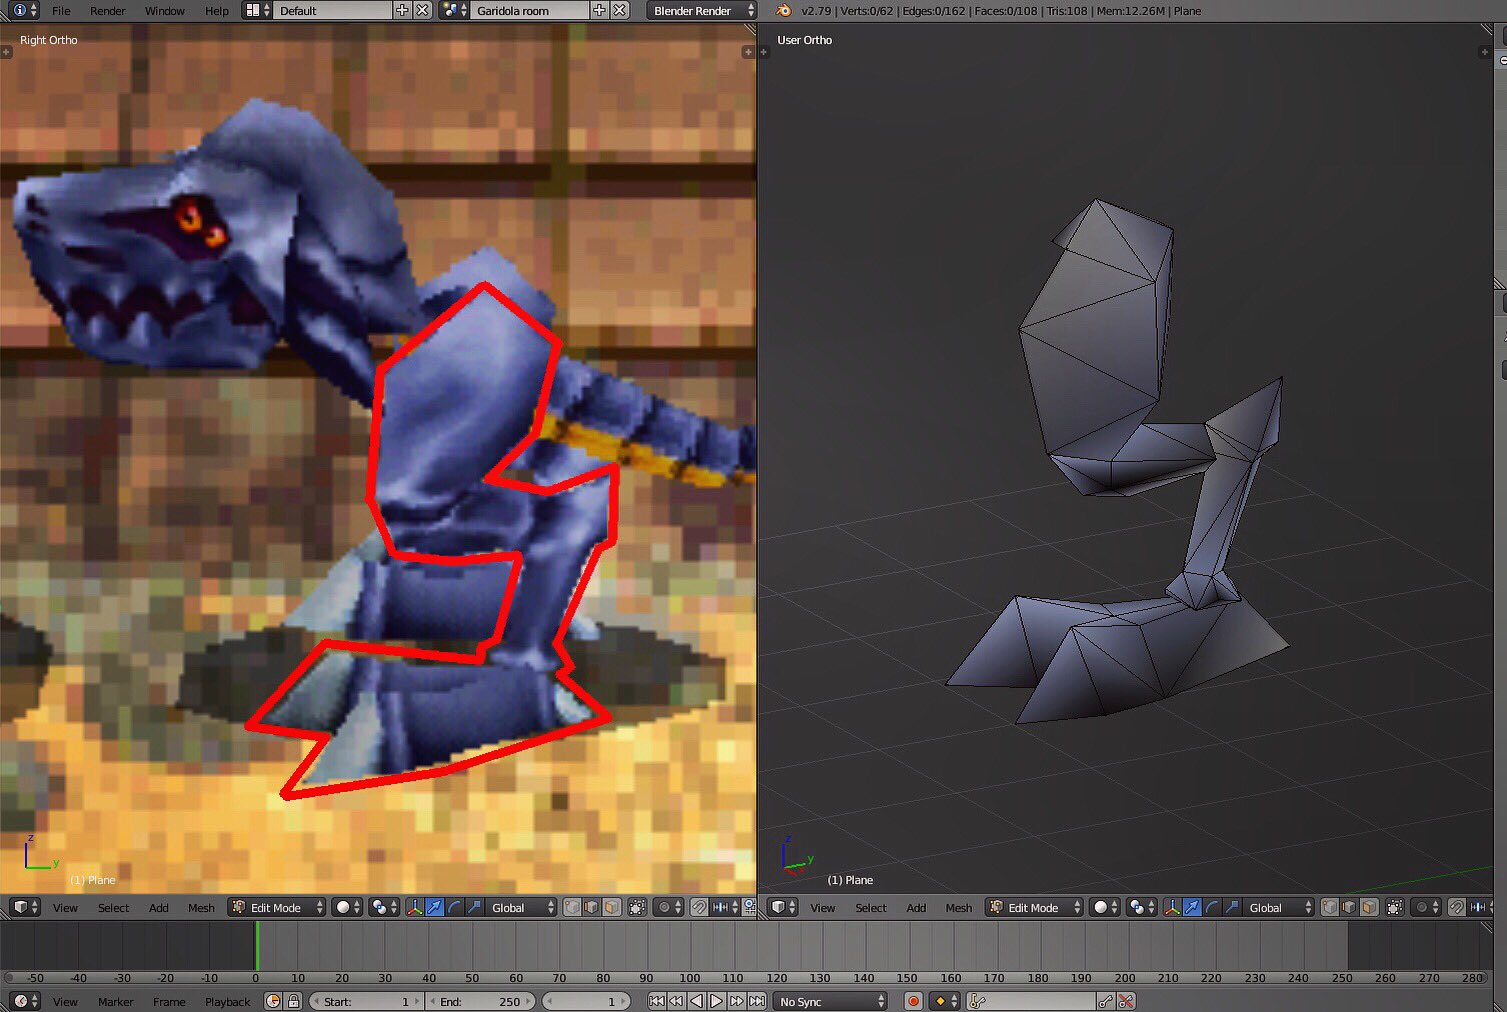Viewport: 1507px width, 1012px height.
Task: Enable face select mode in right viewport
Action: [1369, 907]
